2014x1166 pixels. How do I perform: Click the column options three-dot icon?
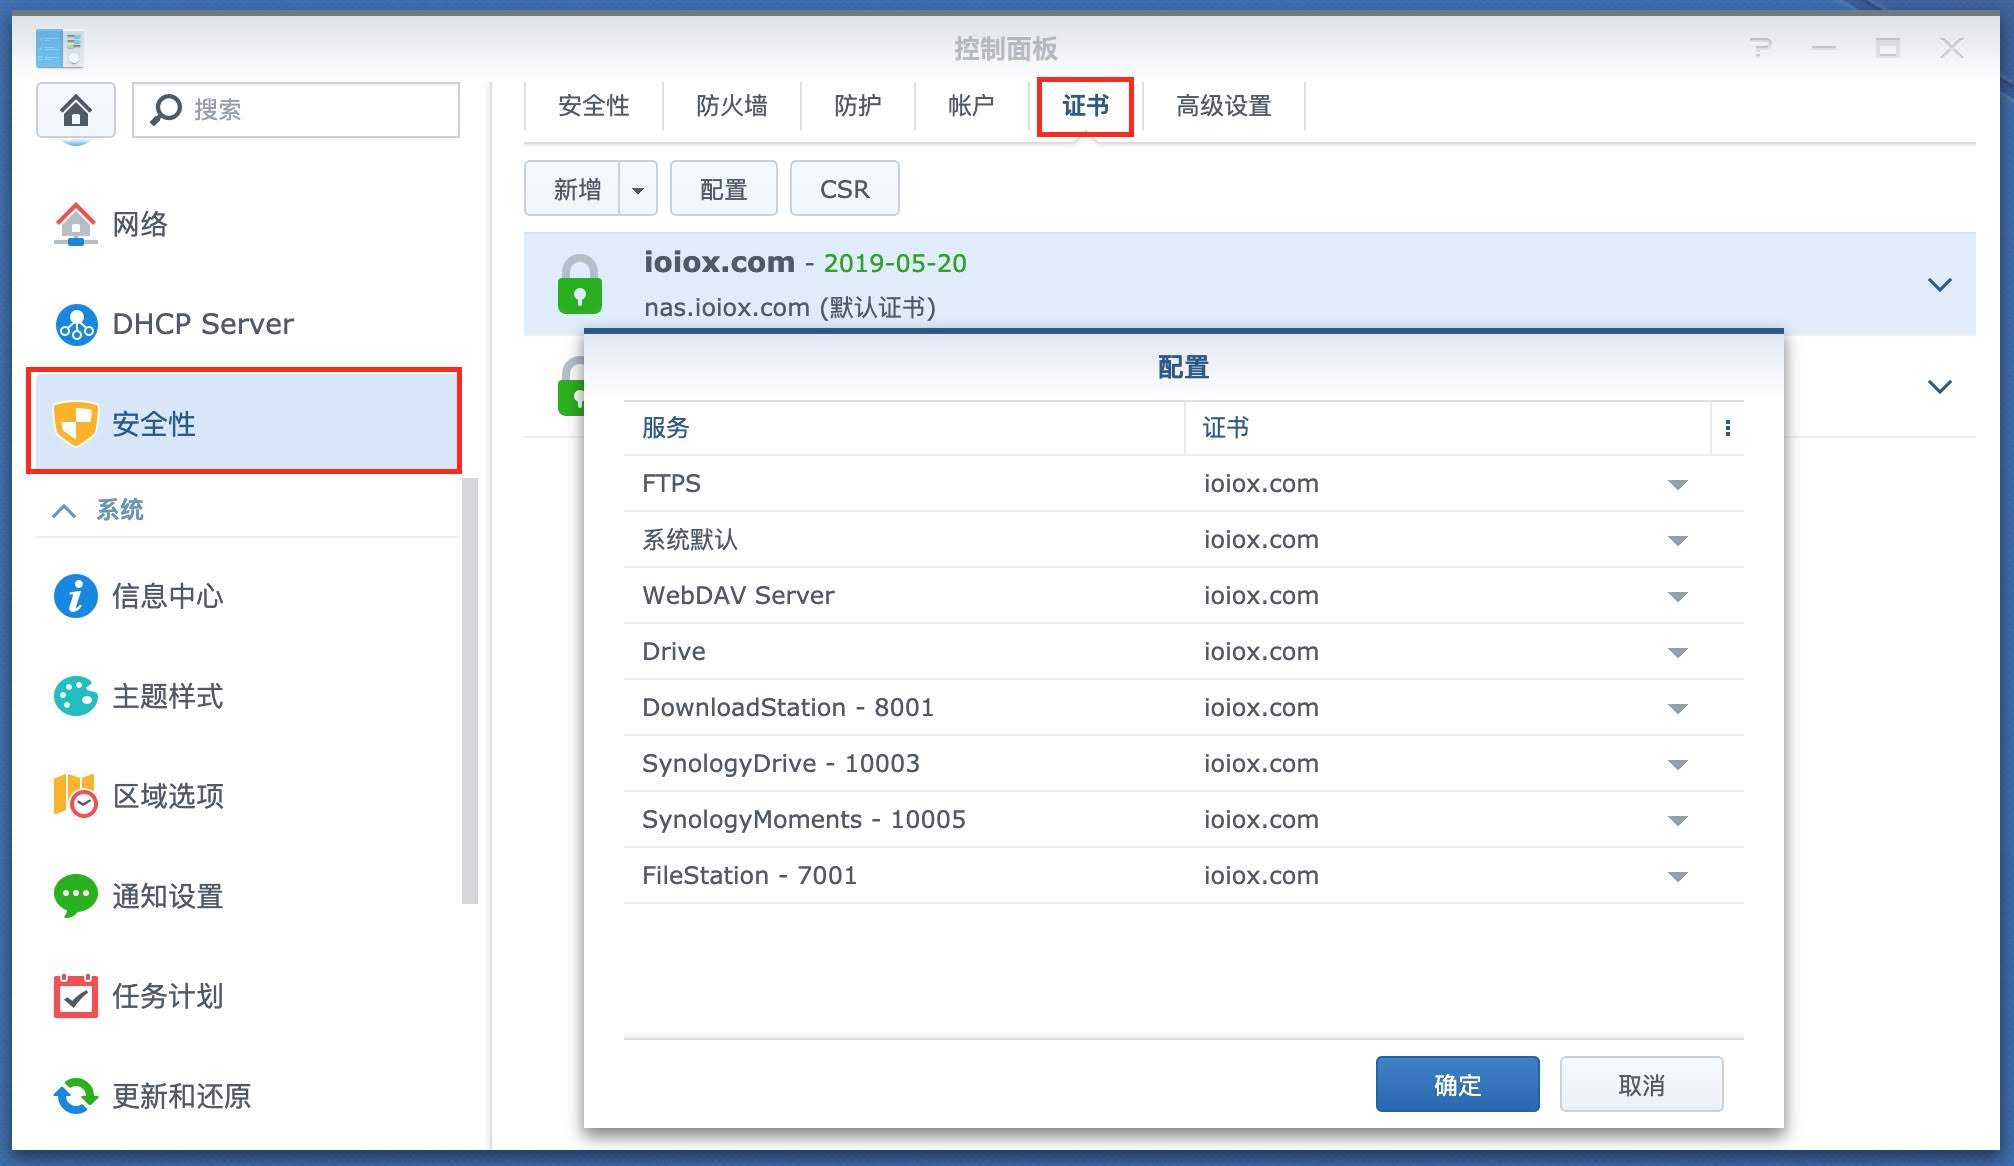[x=1727, y=428]
